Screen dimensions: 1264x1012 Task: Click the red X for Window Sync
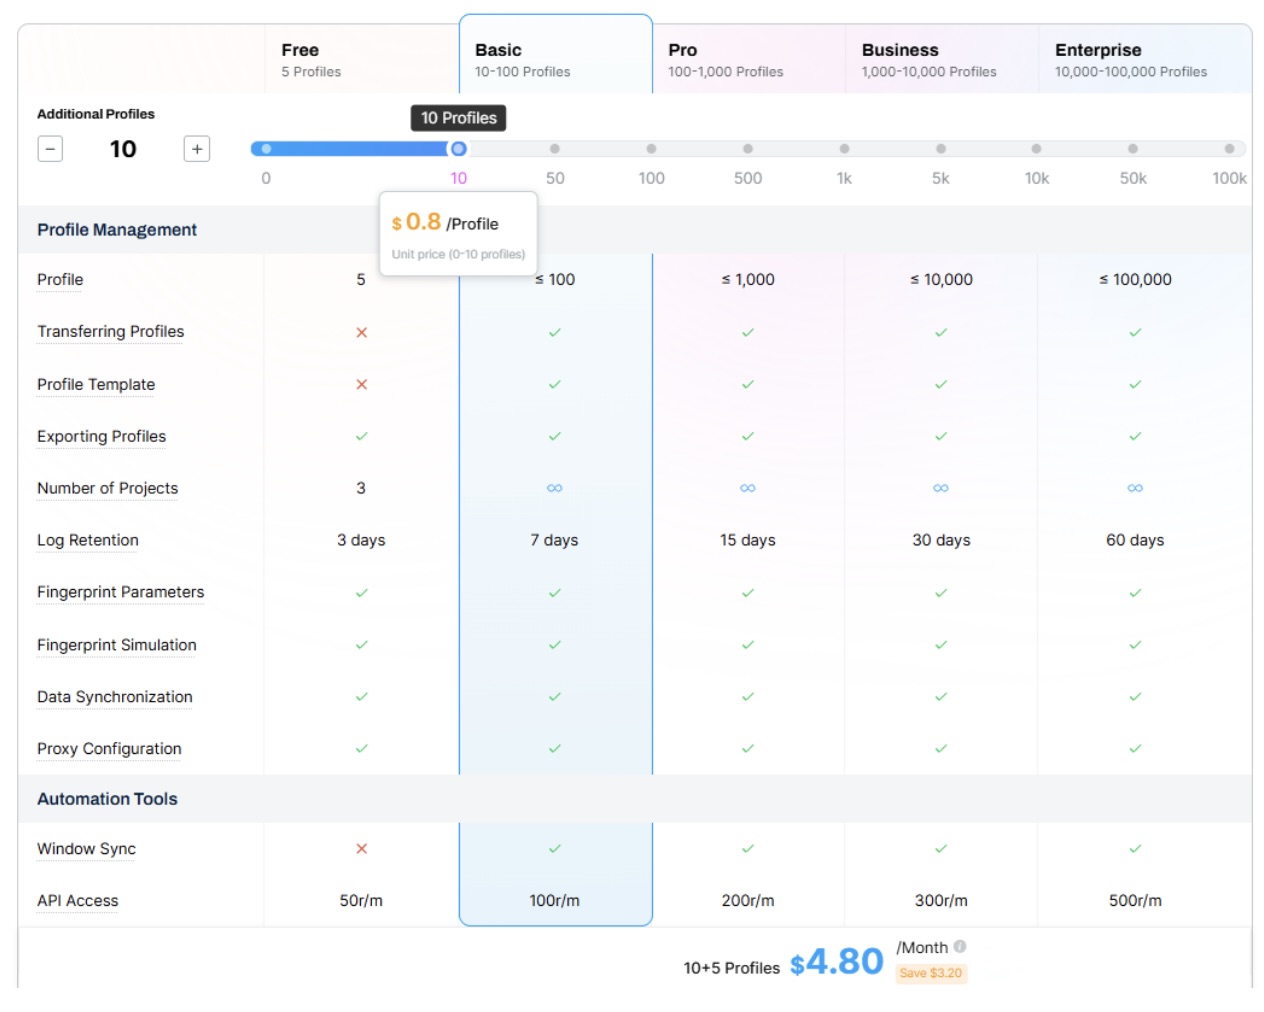coord(361,849)
